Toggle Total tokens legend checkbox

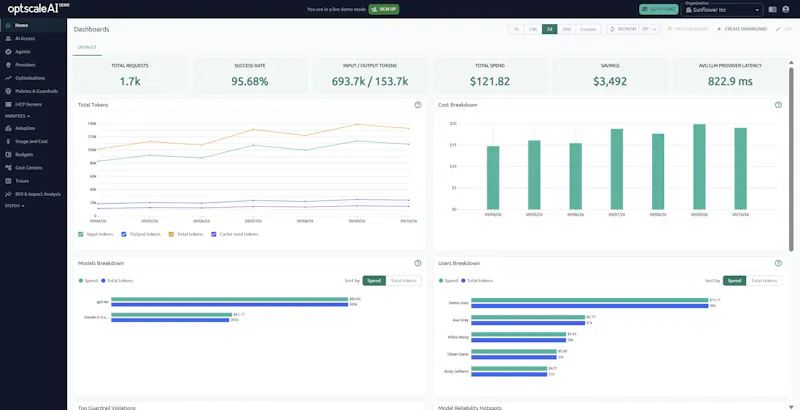coord(171,234)
